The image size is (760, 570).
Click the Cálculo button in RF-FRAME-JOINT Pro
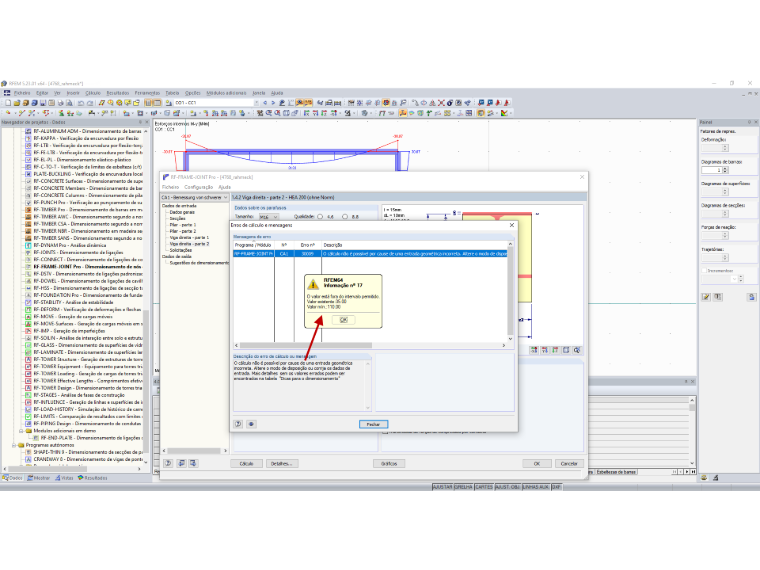pos(246,464)
